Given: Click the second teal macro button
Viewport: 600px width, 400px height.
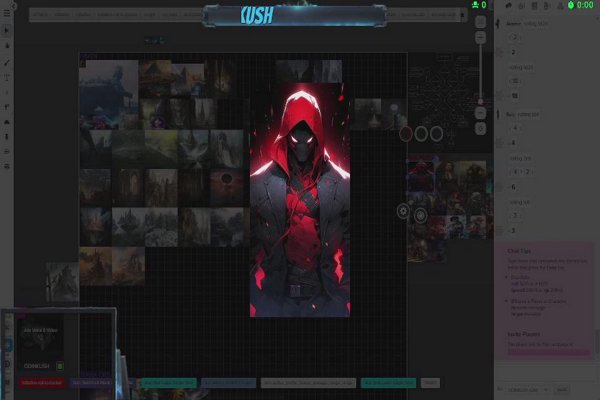Looking at the screenshot, I should (388, 383).
